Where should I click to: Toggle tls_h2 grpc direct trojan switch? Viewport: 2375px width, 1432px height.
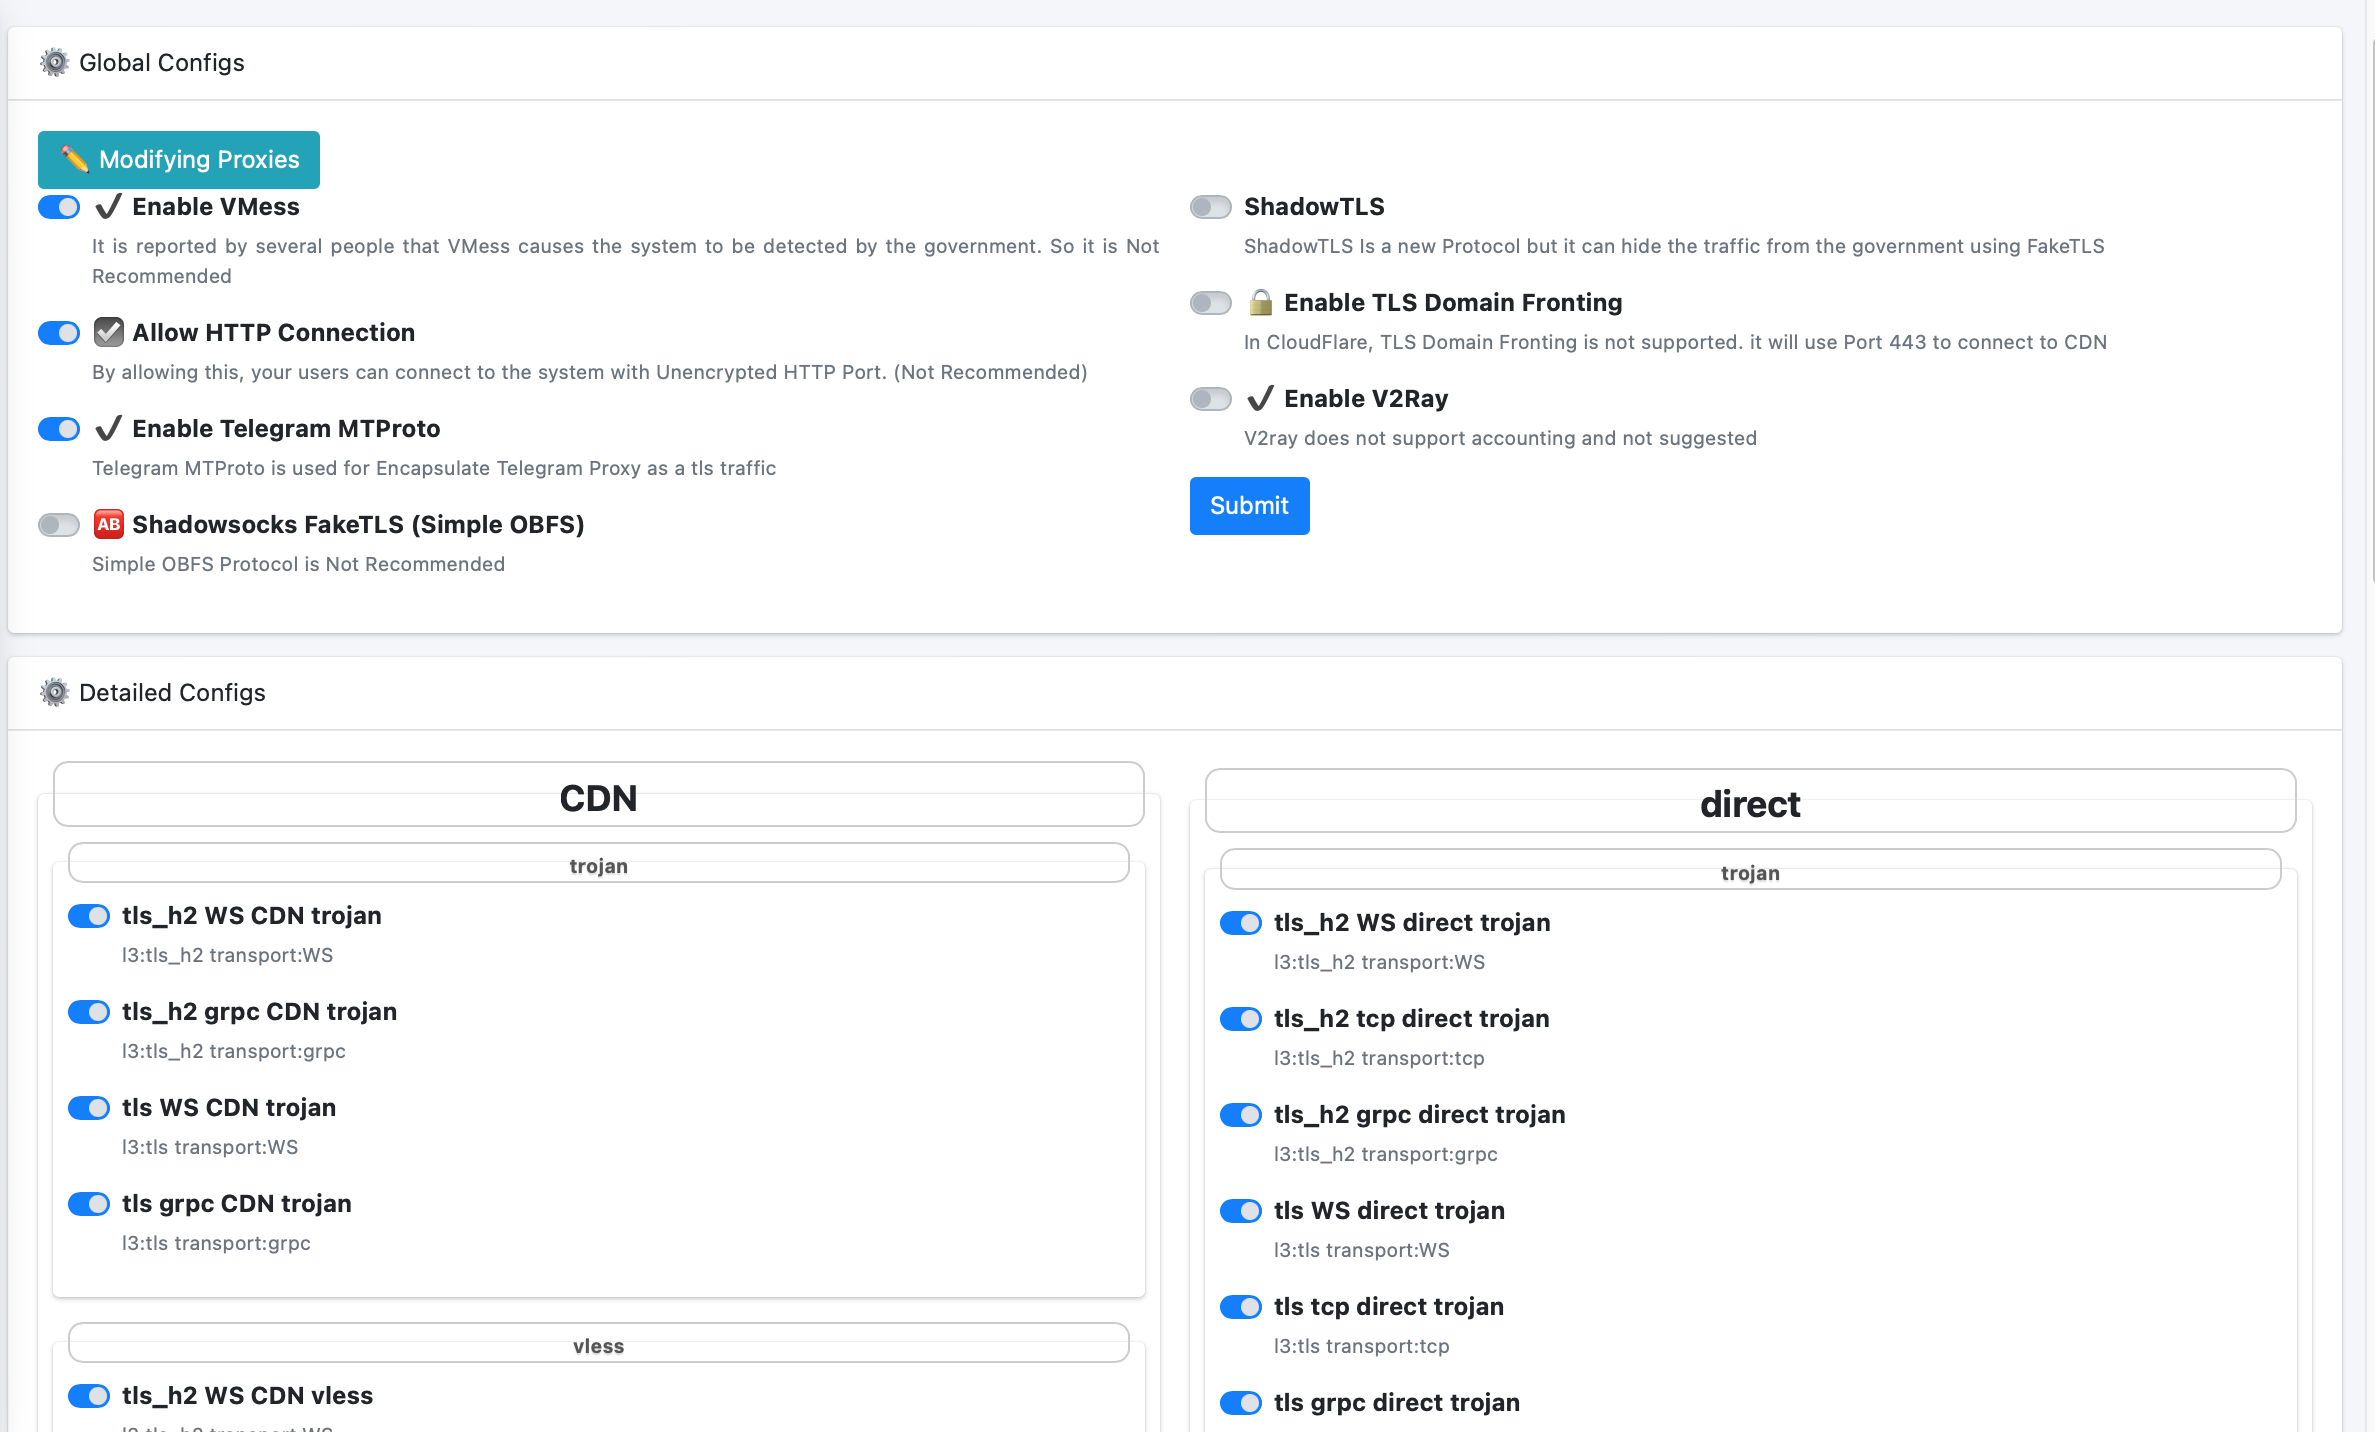1241,1115
